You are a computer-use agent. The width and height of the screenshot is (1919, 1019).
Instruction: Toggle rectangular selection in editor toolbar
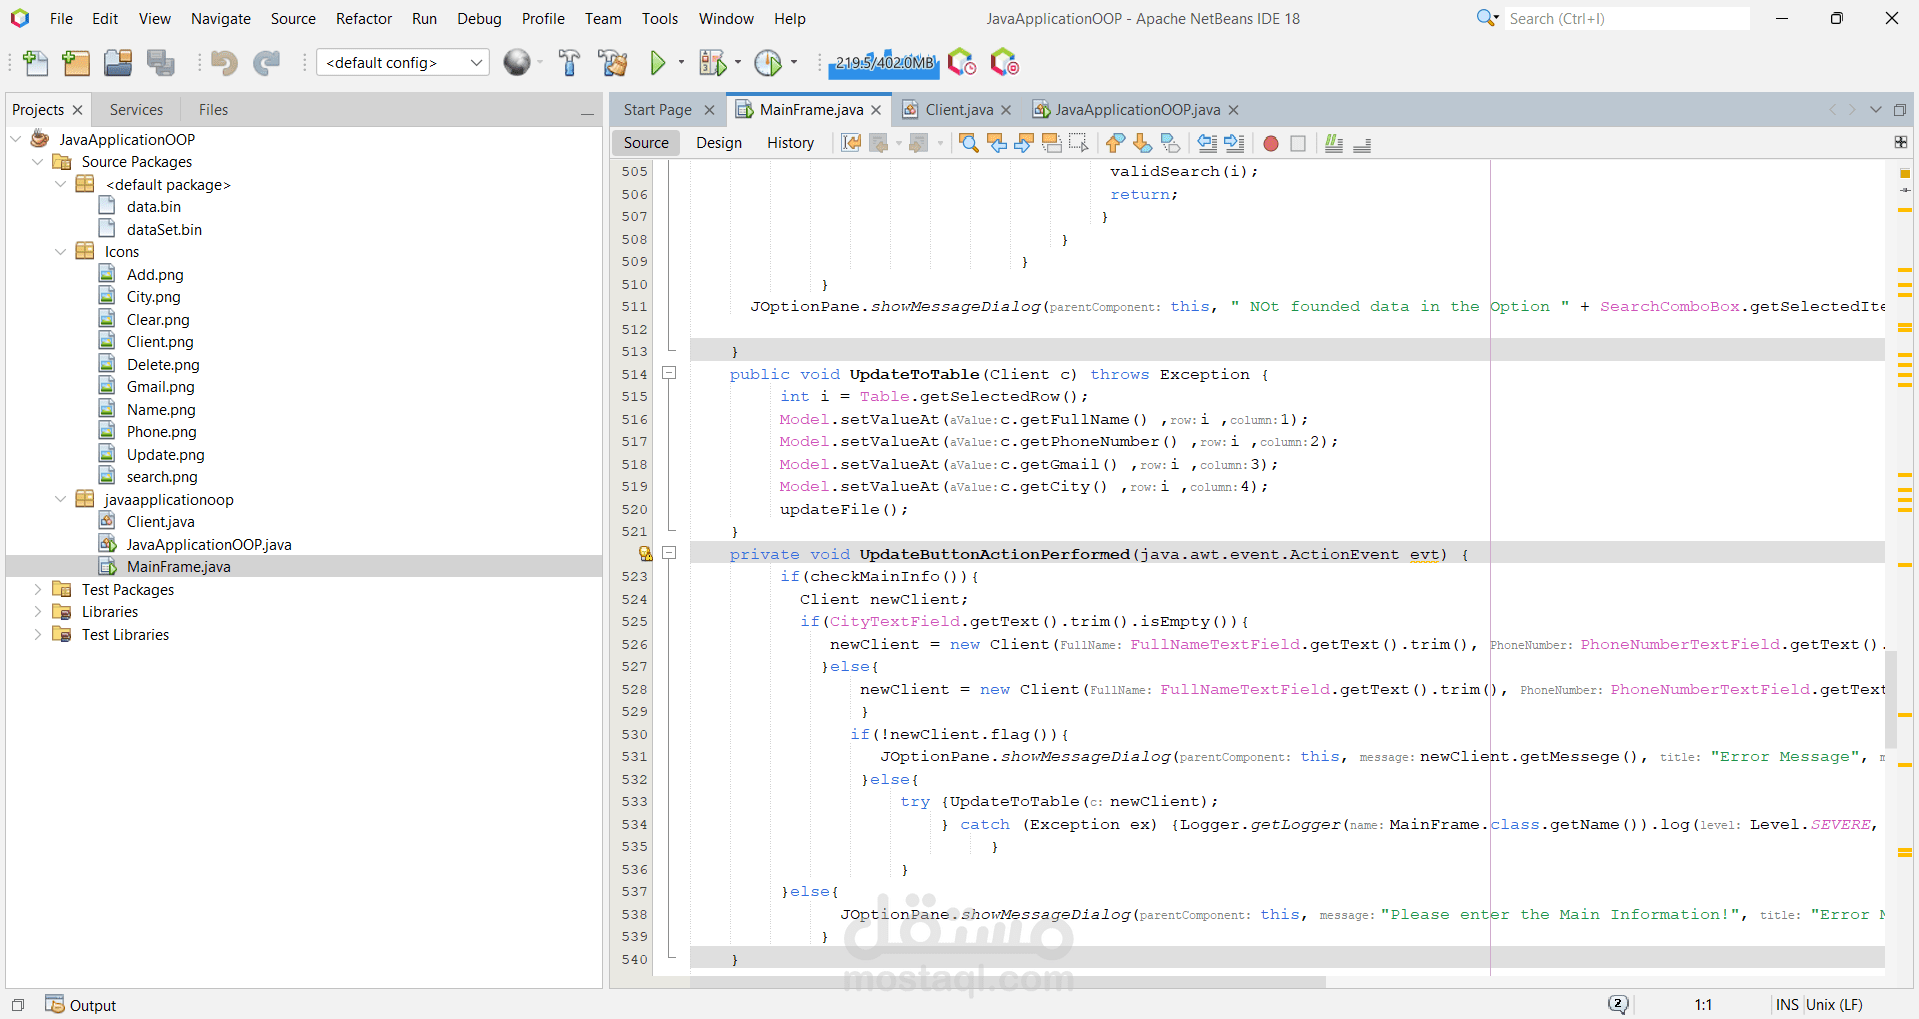pyautogui.click(x=1078, y=143)
